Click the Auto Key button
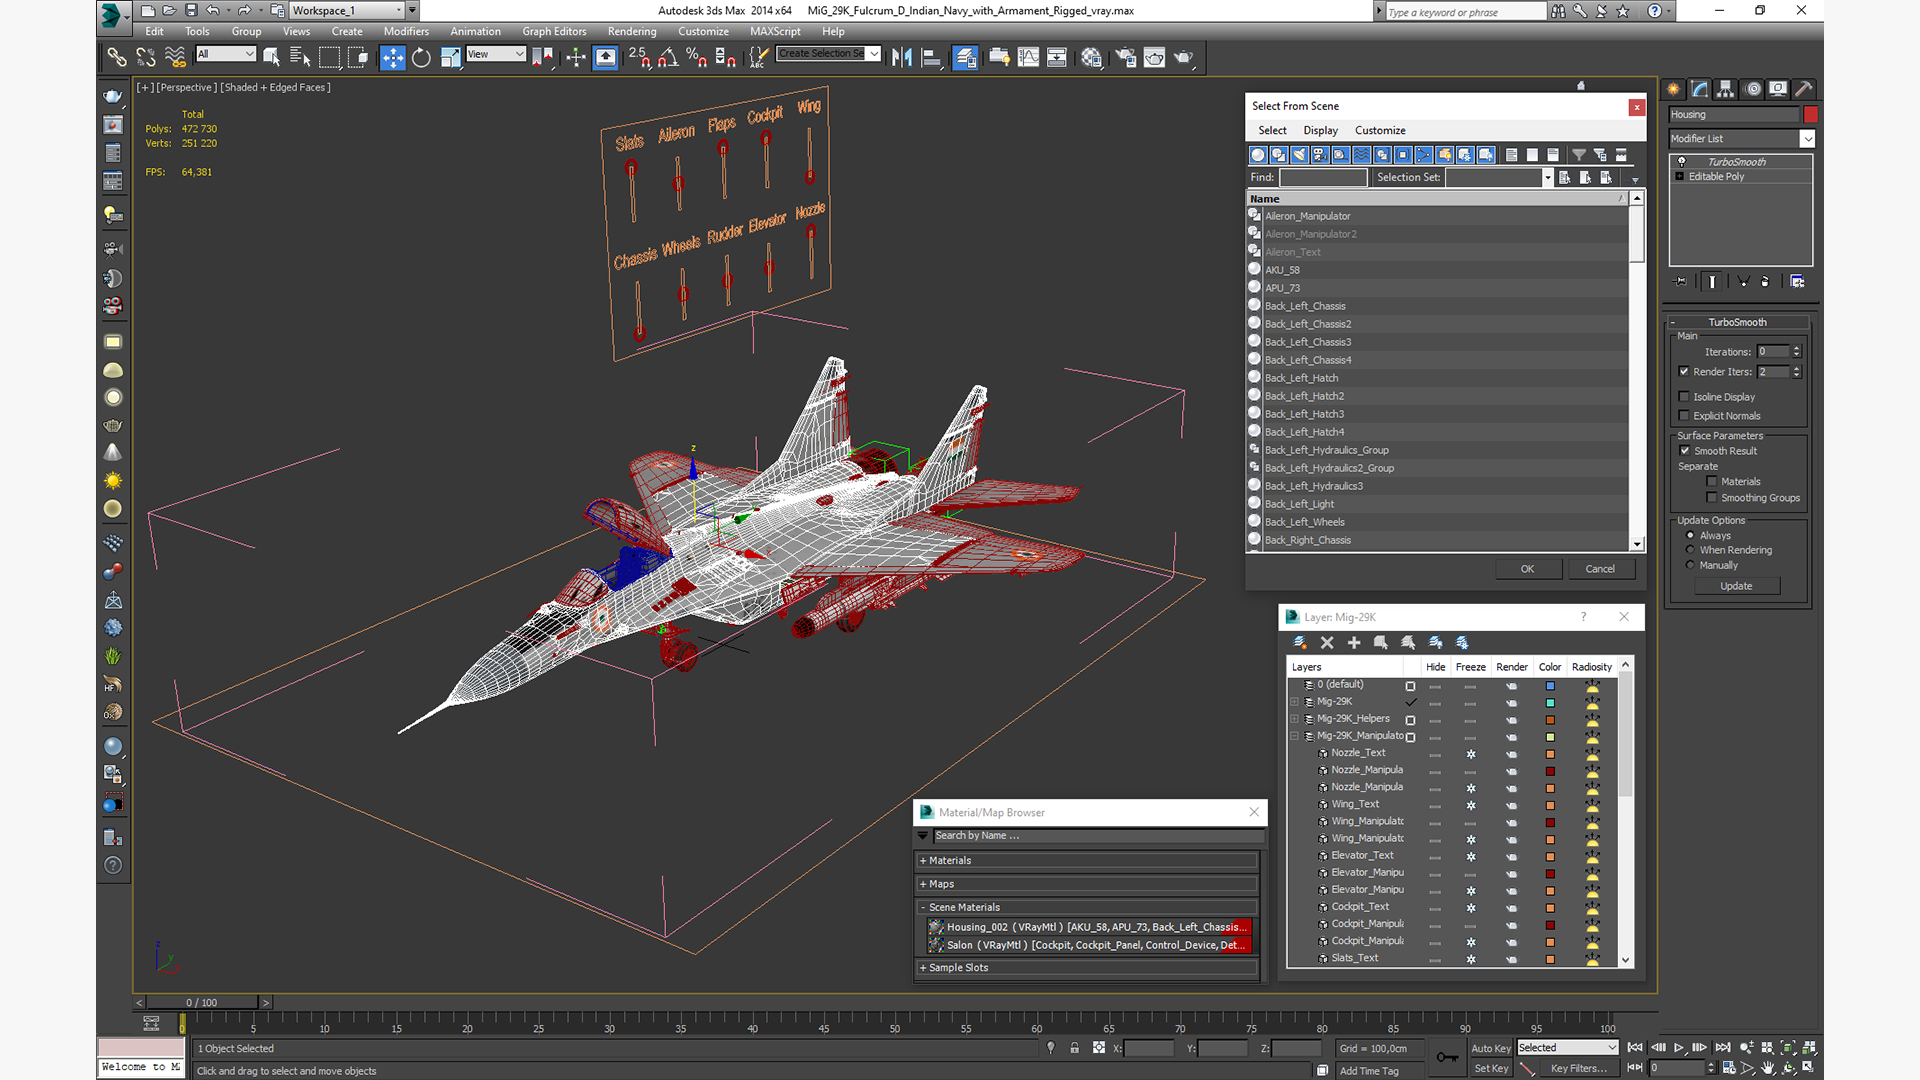1920x1080 pixels. (1490, 1049)
